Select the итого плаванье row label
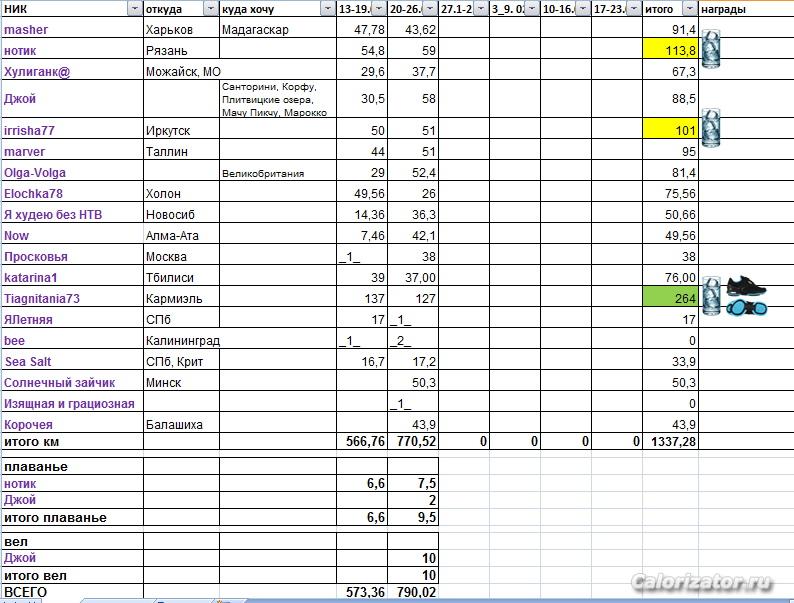This screenshot has height=603, width=794. pos(55,517)
